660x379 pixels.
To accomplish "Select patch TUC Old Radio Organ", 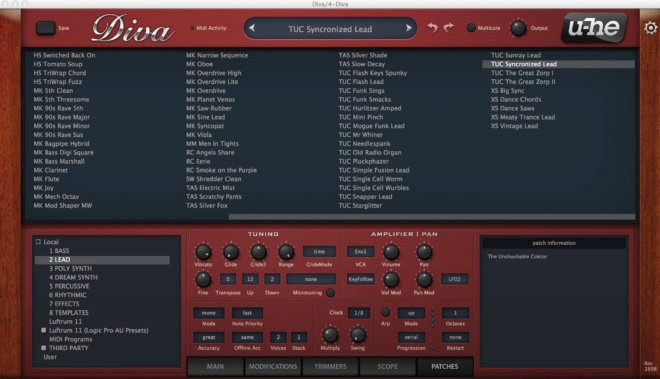I will point(370,152).
